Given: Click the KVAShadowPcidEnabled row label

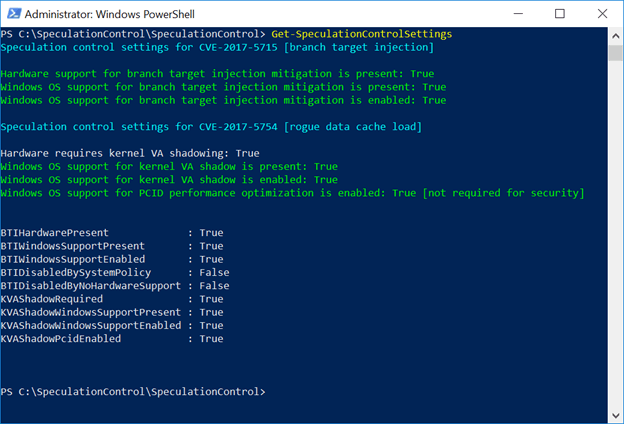Looking at the screenshot, I should point(61,339).
